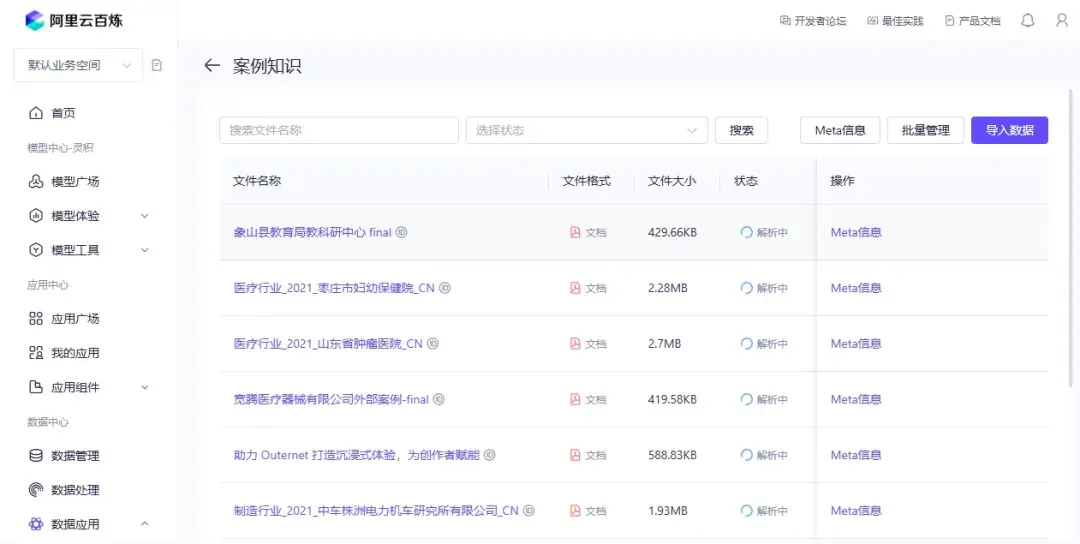
Task: Open Meta信息 for 助力 Outernet row
Action: 856,455
